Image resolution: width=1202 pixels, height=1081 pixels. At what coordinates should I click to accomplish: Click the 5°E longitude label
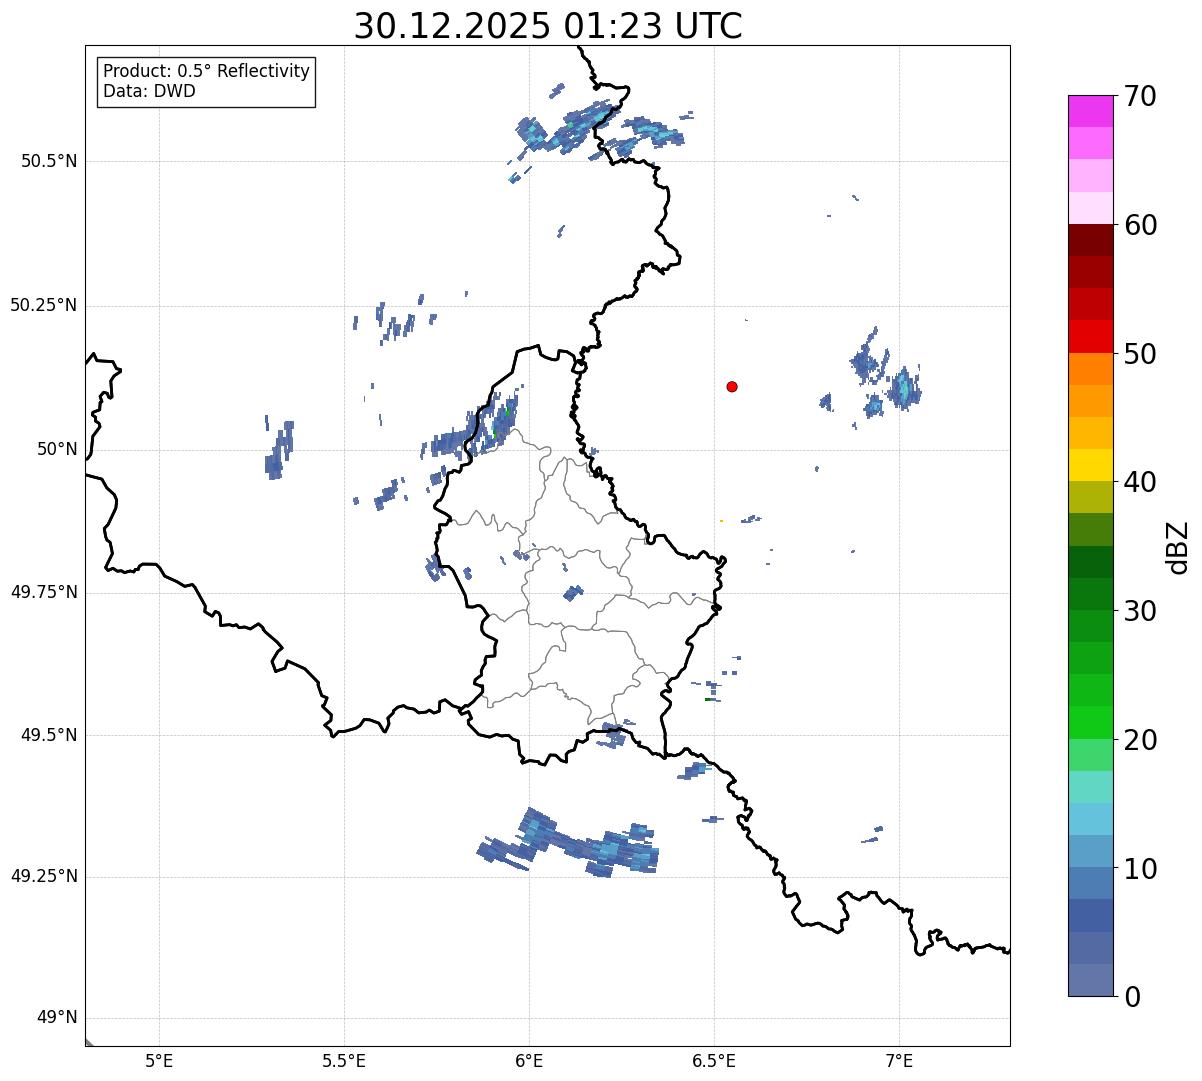pyautogui.click(x=159, y=1060)
